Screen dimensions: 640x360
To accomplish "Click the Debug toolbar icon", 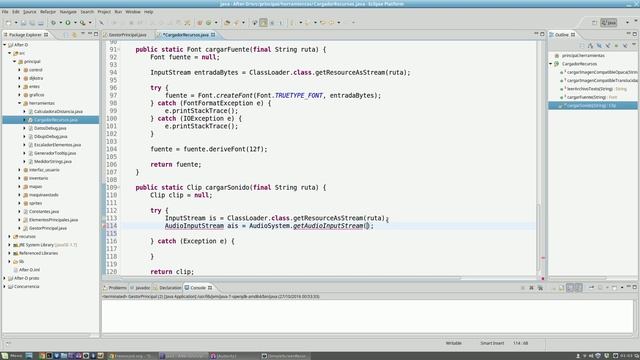I will coord(53,23).
